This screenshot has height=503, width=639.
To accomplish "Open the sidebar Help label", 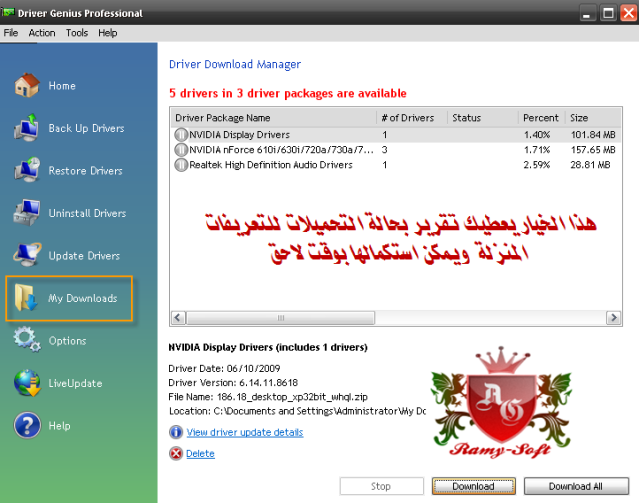I will 59,426.
